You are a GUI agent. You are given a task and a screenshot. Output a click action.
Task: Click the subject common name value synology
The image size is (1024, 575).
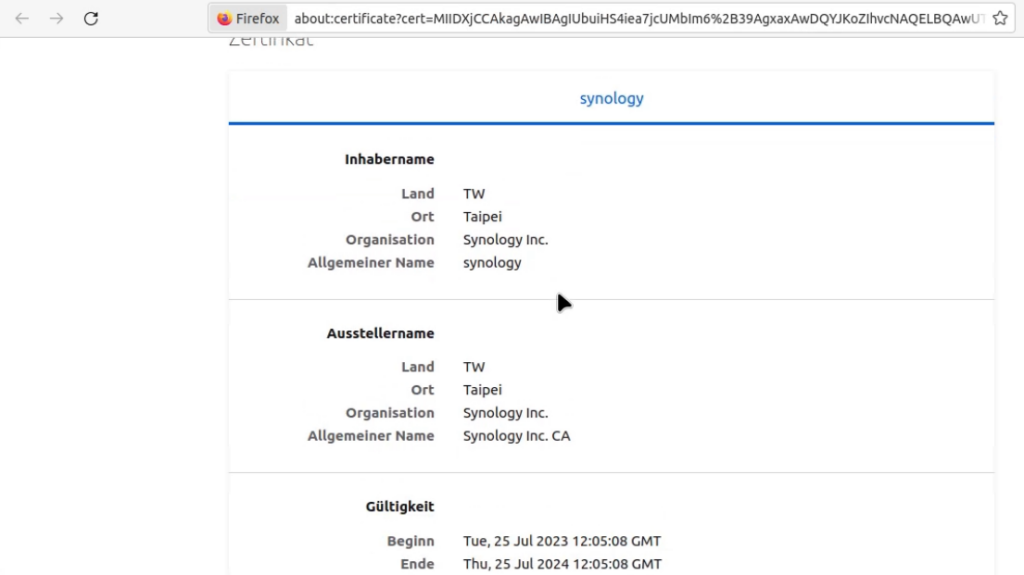[492, 263]
